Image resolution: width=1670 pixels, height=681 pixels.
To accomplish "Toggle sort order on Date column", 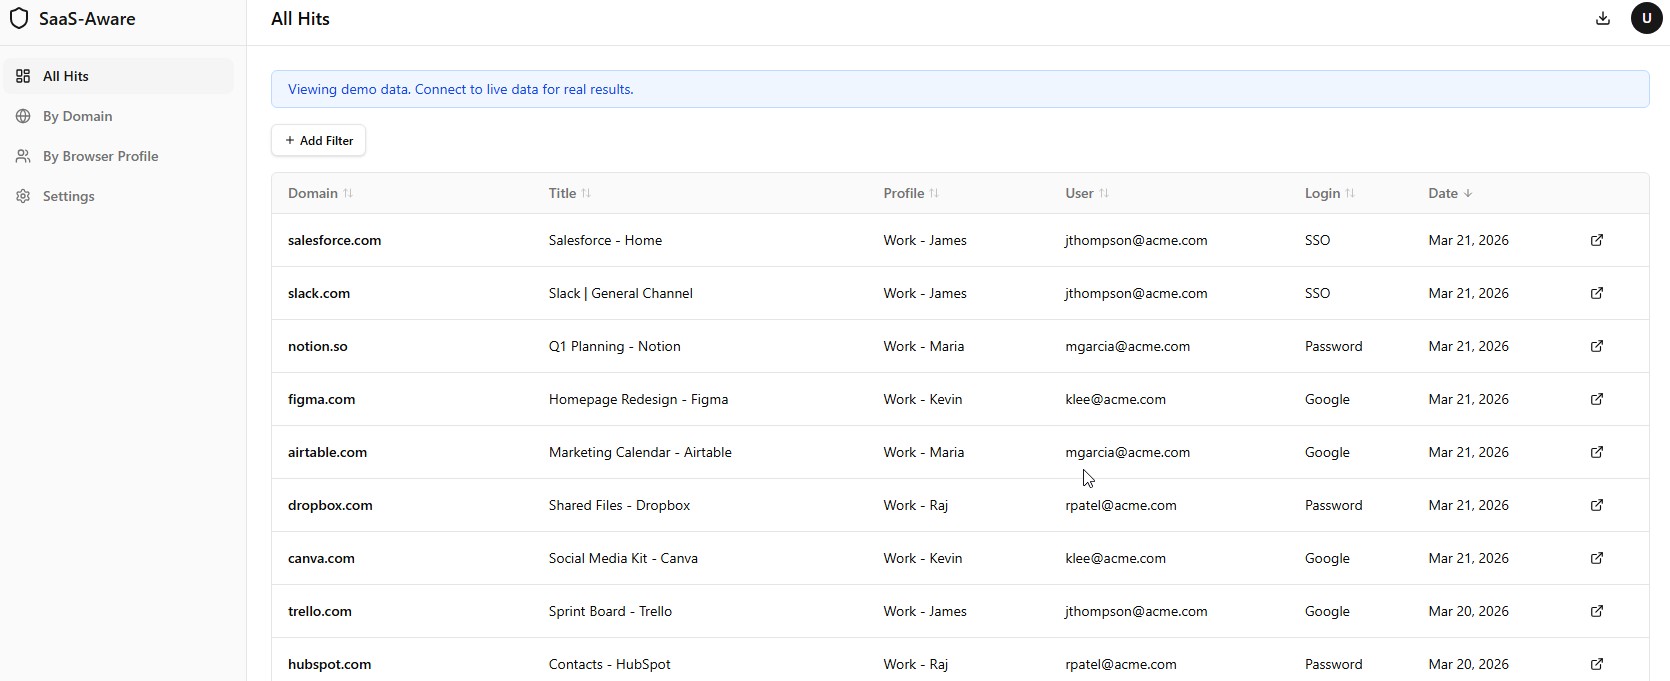I will pos(1450,193).
